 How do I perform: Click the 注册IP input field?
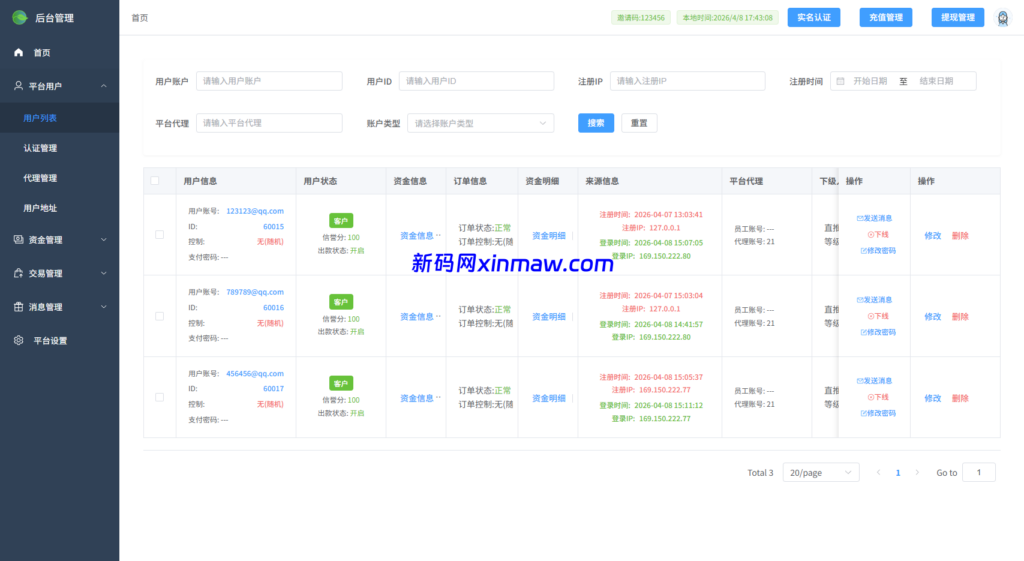coord(688,81)
